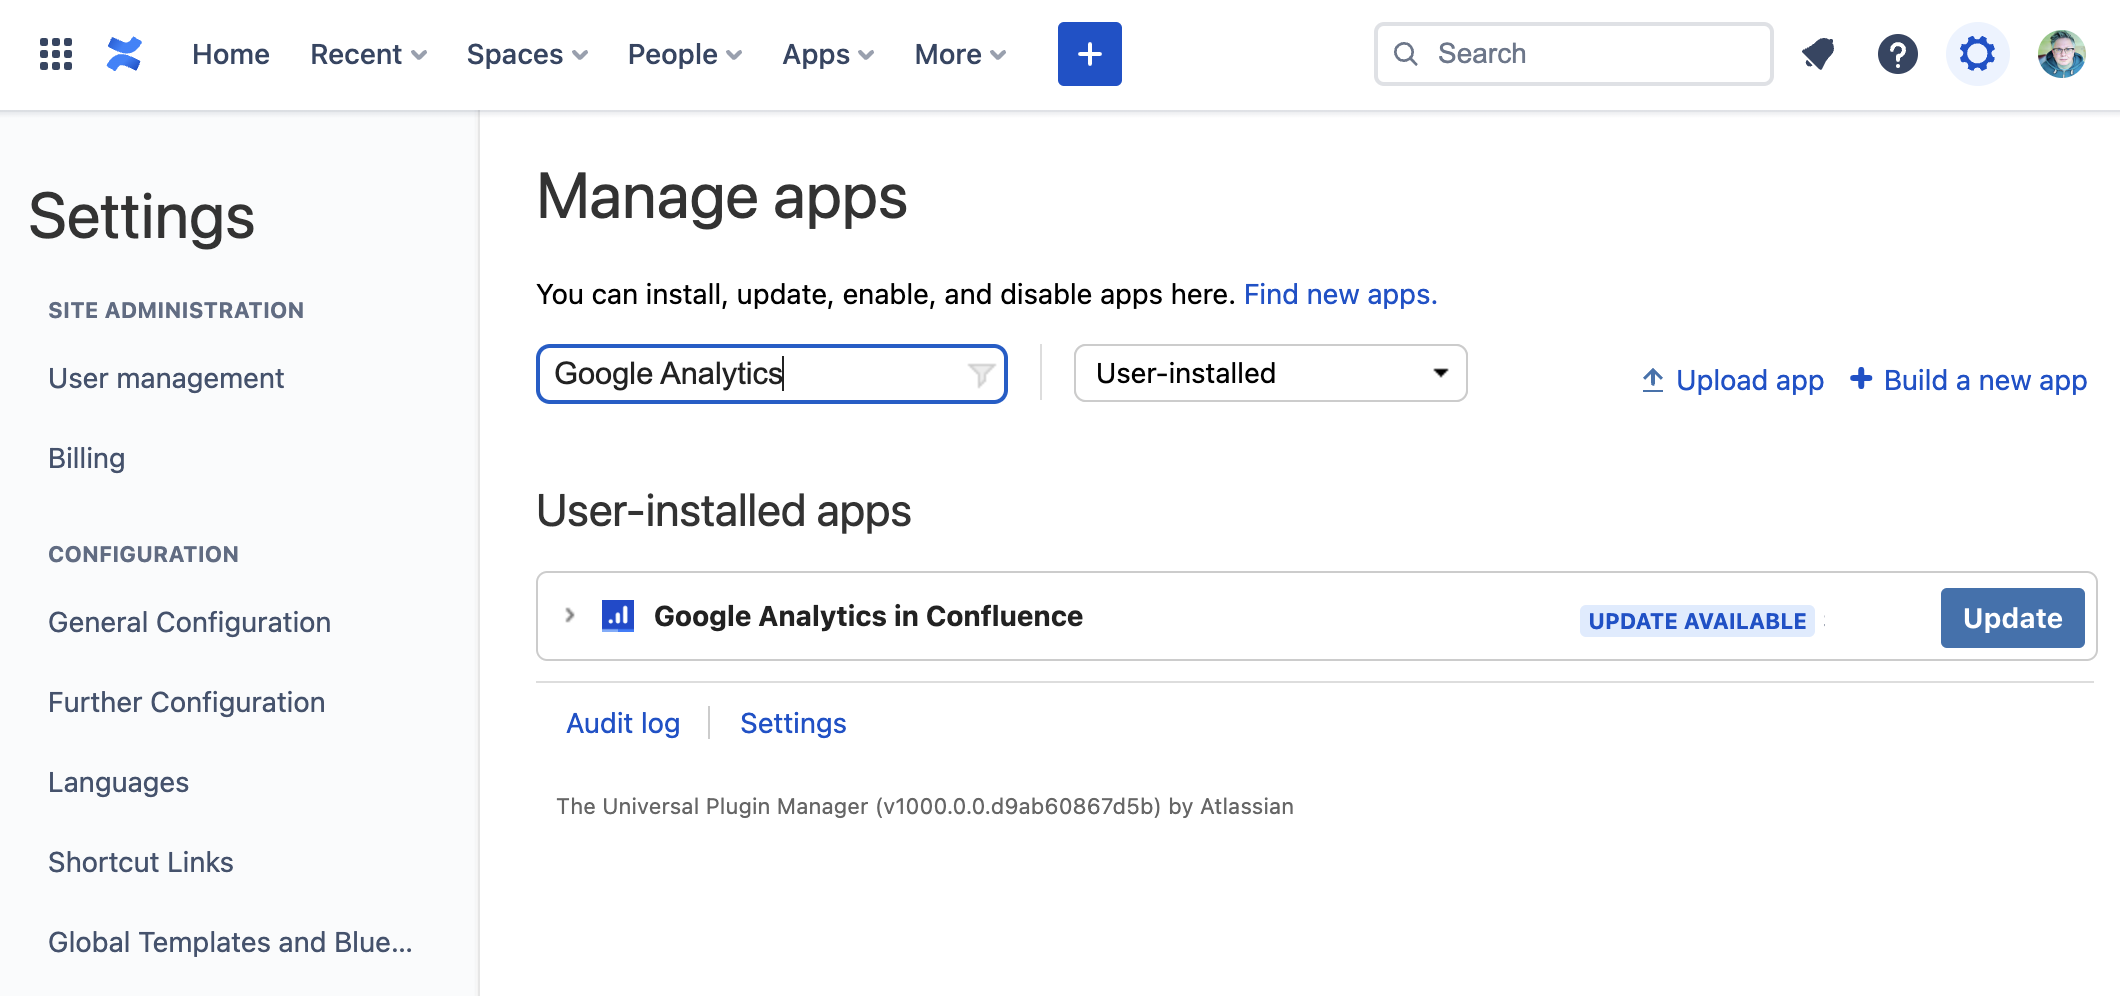The width and height of the screenshot is (2120, 996).
Task: Open the user profile avatar
Action: (x=2062, y=54)
